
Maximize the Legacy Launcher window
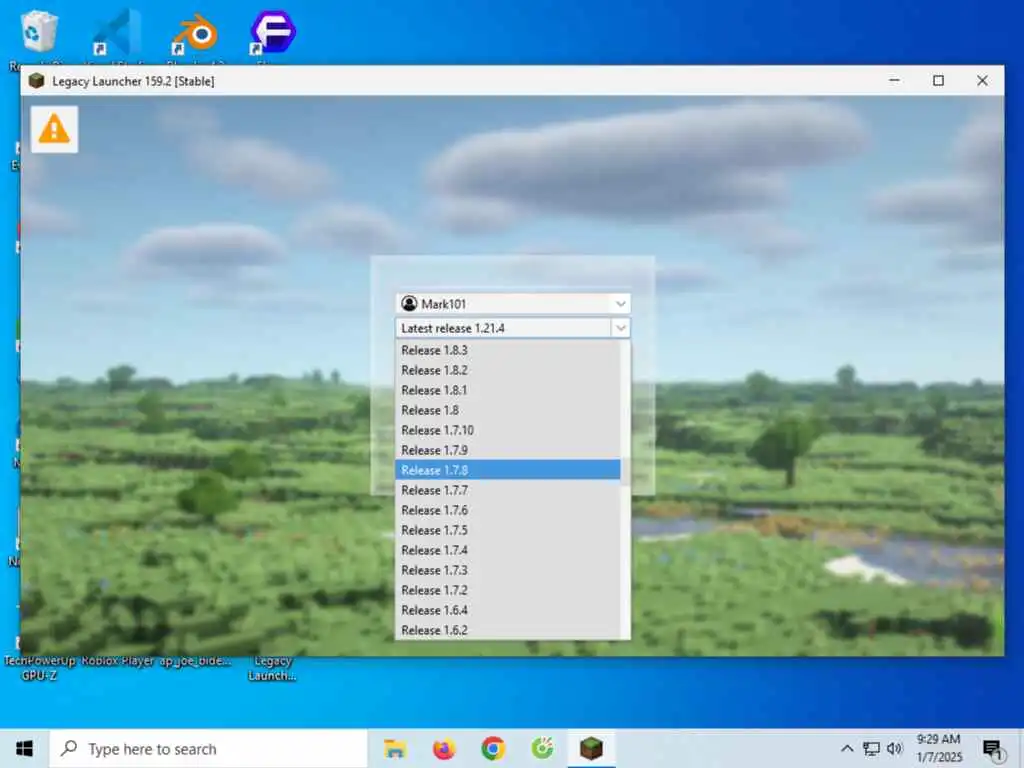(938, 80)
